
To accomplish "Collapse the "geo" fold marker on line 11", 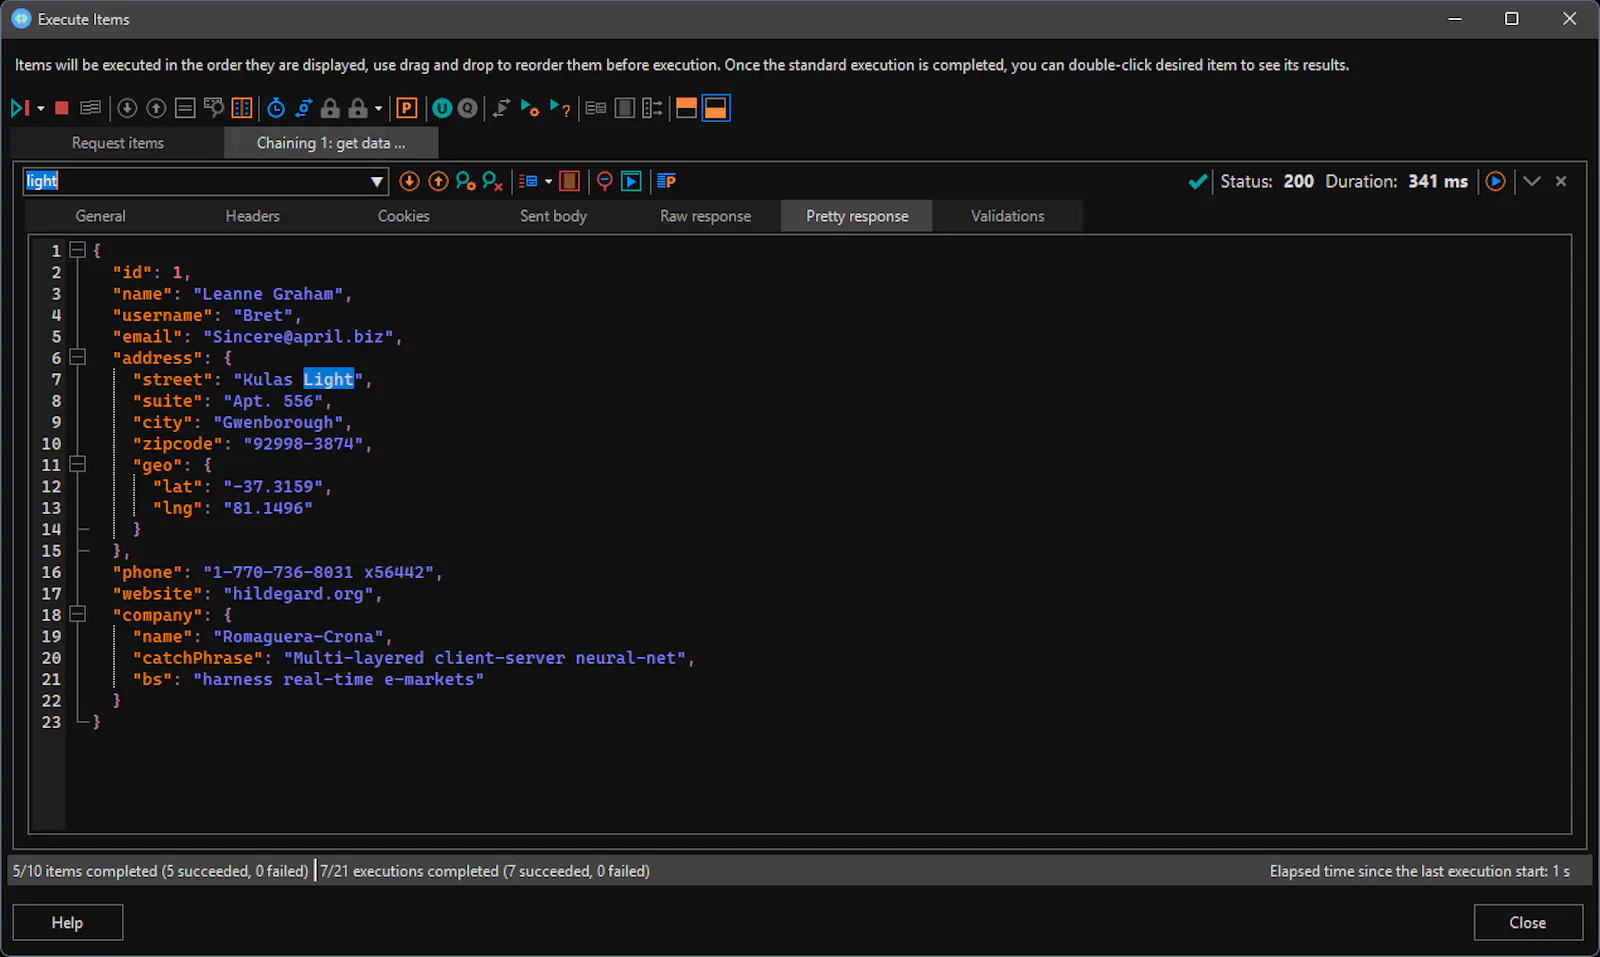I will [x=77, y=464].
